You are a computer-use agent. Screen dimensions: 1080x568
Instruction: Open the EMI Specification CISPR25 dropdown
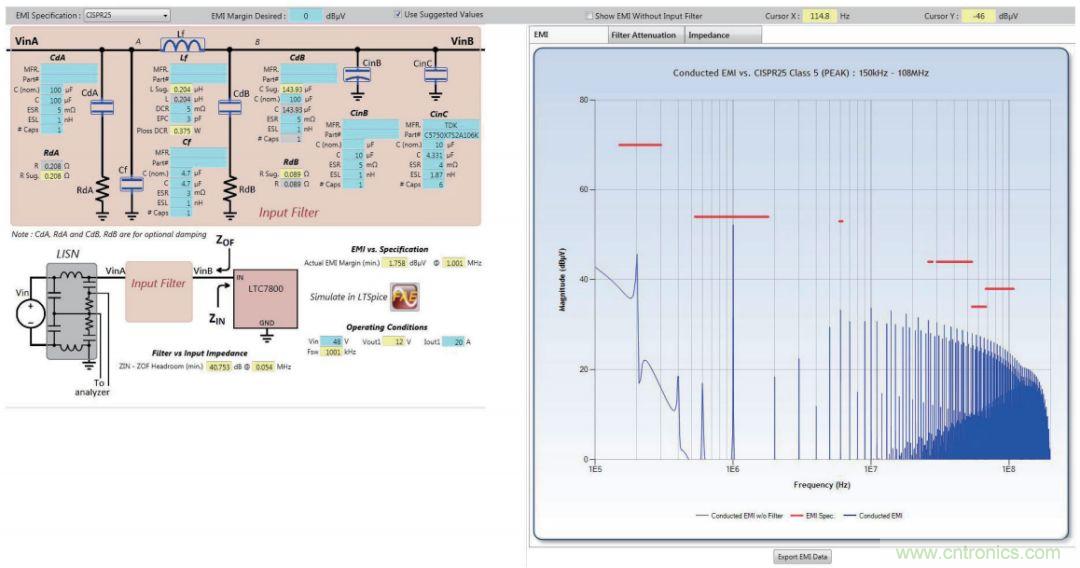(126, 16)
